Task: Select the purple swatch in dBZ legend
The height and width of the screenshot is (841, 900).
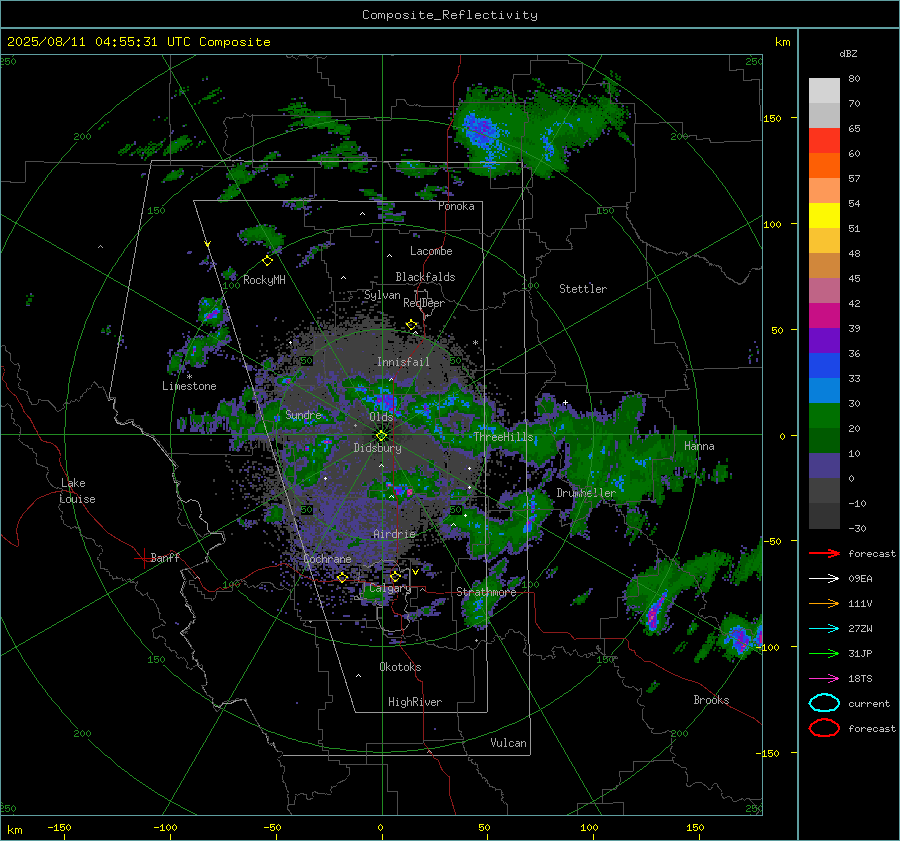Action: (x=824, y=340)
